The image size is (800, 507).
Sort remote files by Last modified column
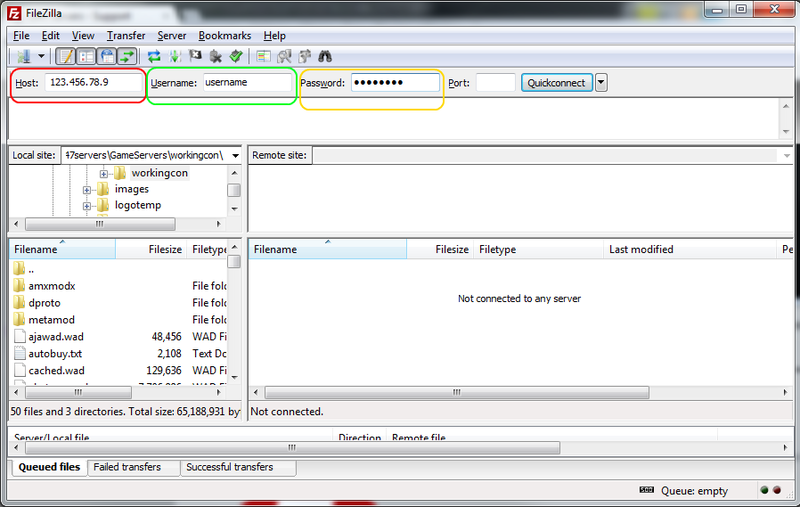[690, 249]
